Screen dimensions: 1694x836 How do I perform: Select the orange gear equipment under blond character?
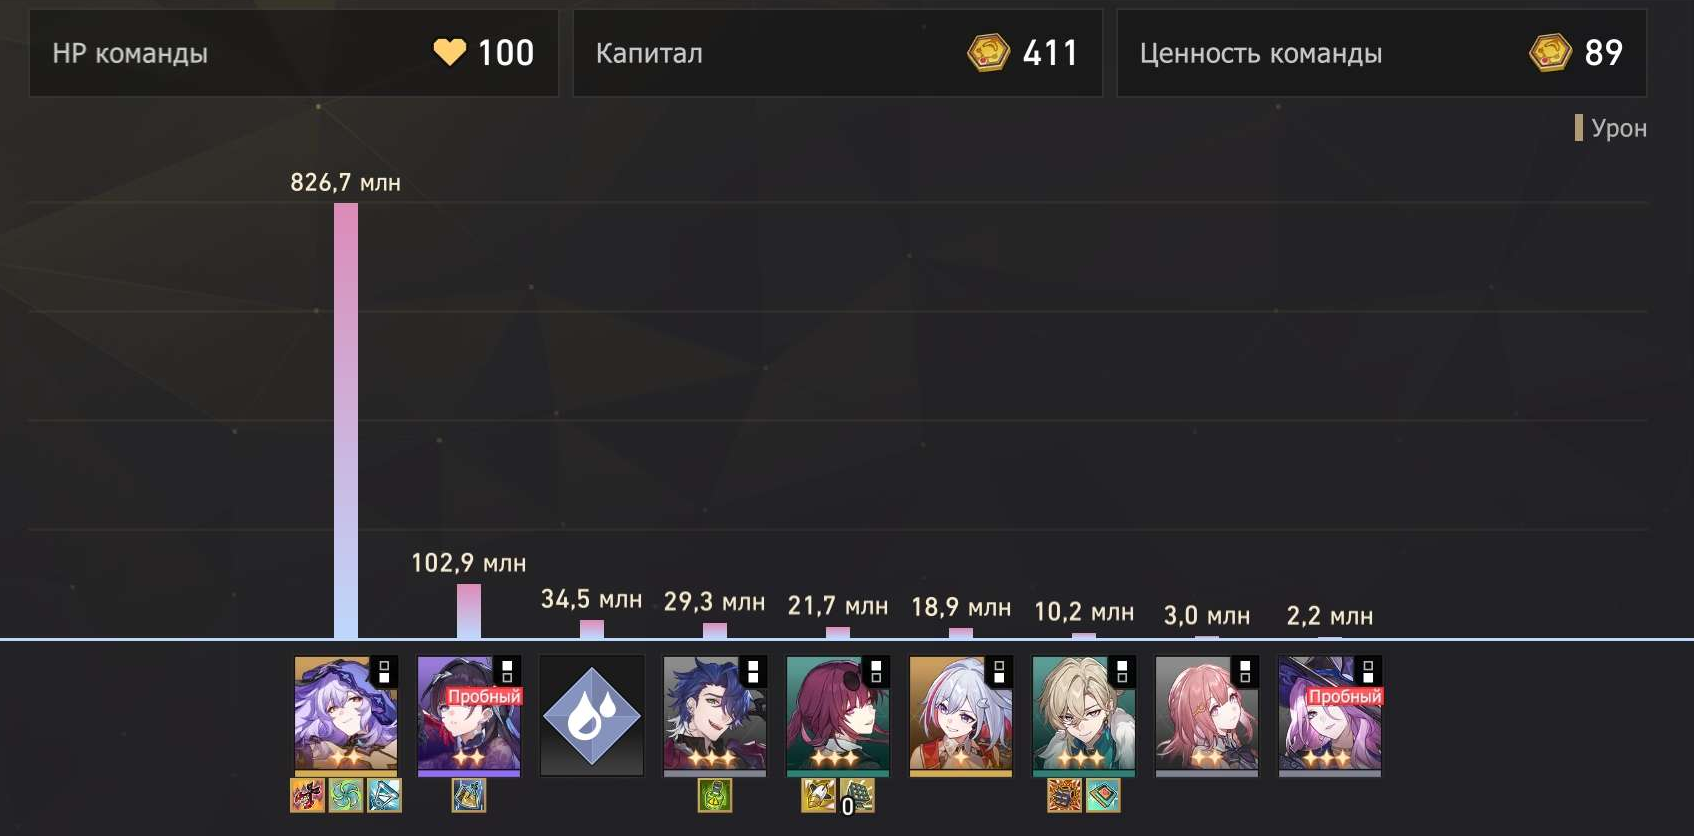[x=1065, y=796]
